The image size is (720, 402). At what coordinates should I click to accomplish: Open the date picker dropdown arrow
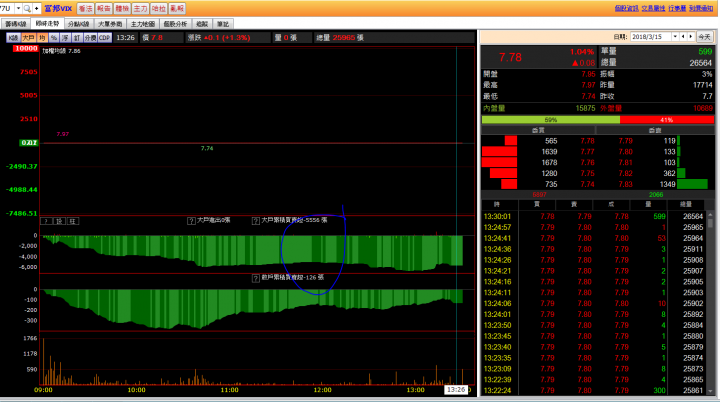coord(675,37)
